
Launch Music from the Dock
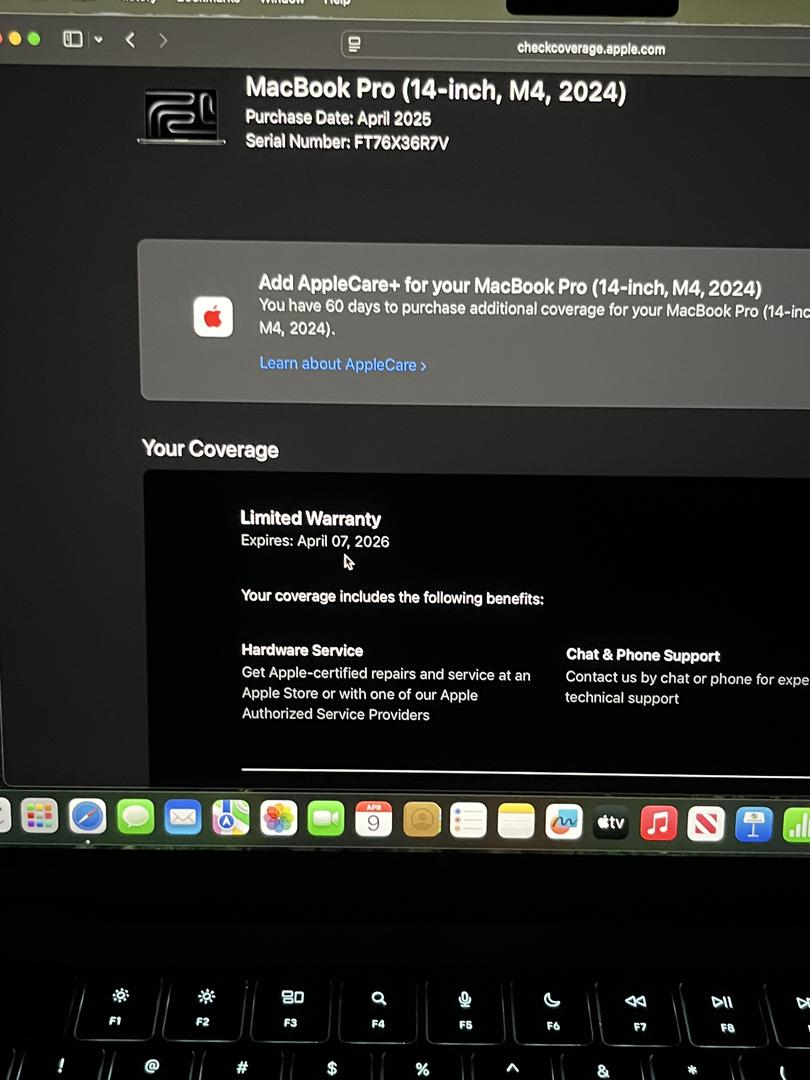pos(658,824)
